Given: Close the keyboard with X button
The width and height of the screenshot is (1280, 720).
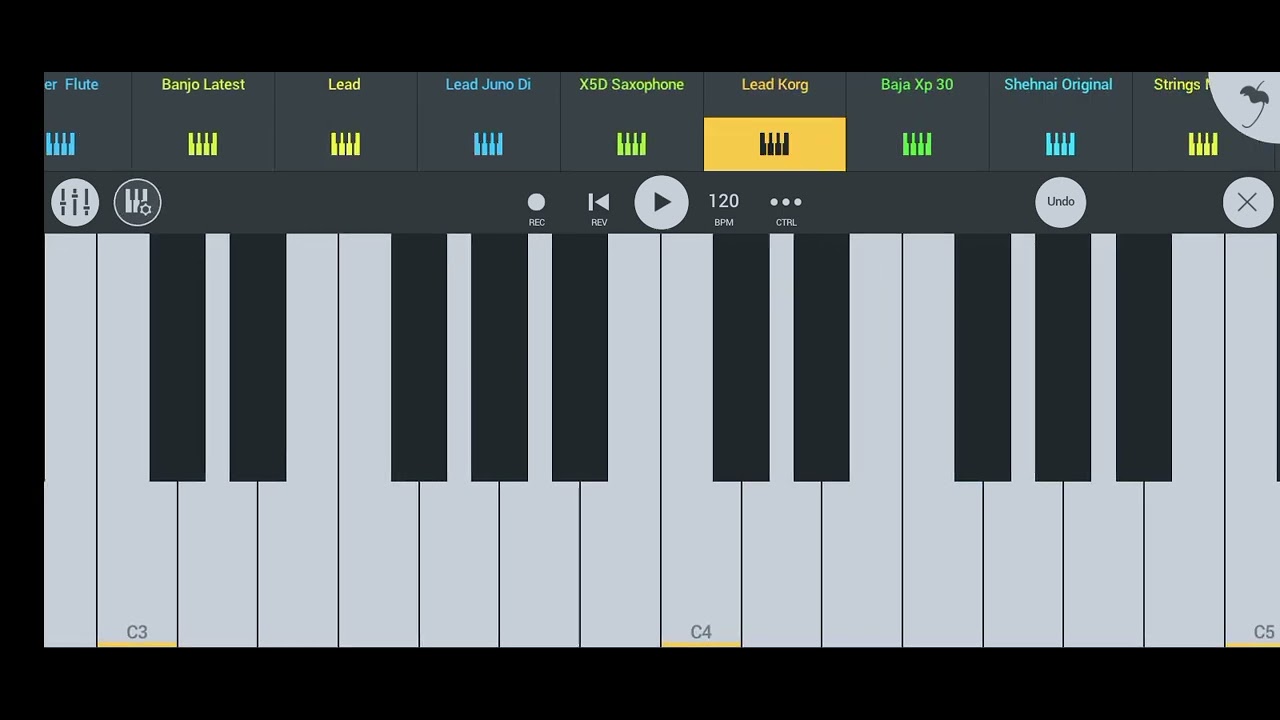Looking at the screenshot, I should pyautogui.click(x=1247, y=203).
